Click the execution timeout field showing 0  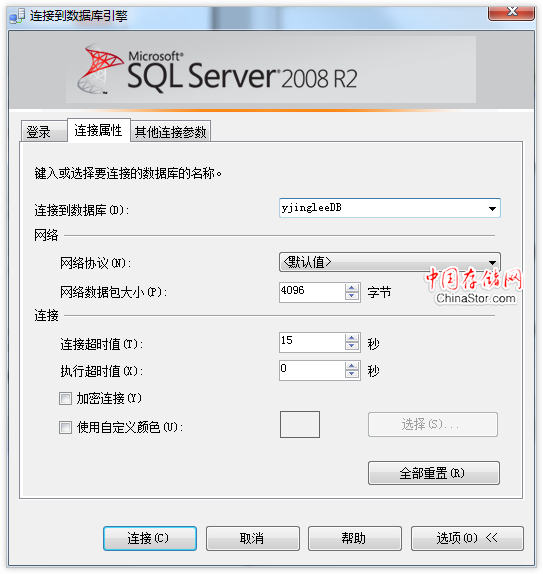tap(312, 370)
